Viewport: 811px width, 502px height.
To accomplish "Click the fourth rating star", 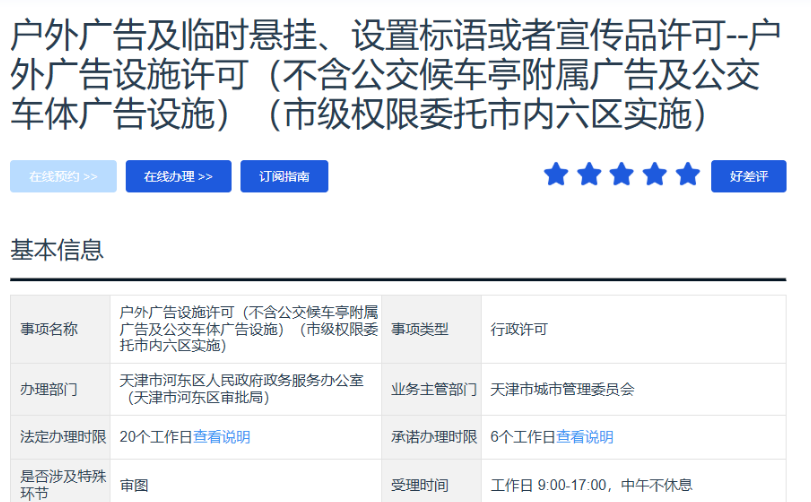I will 655,175.
